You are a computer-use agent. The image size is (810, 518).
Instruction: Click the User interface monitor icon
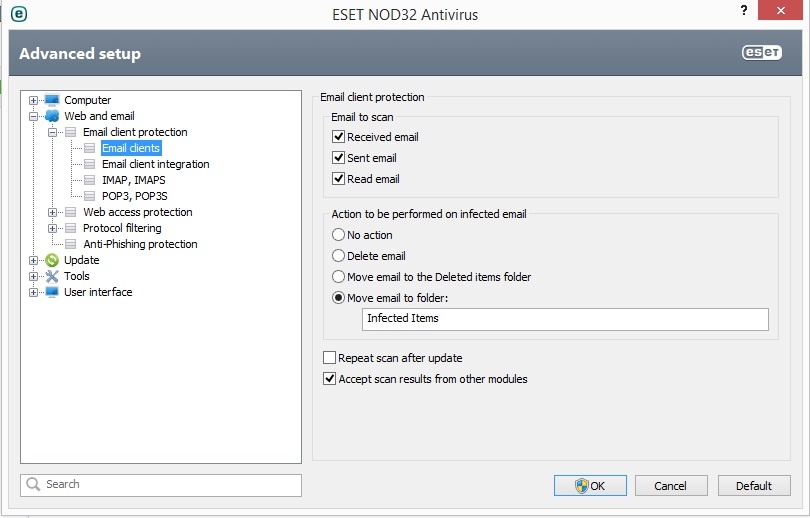(52, 292)
